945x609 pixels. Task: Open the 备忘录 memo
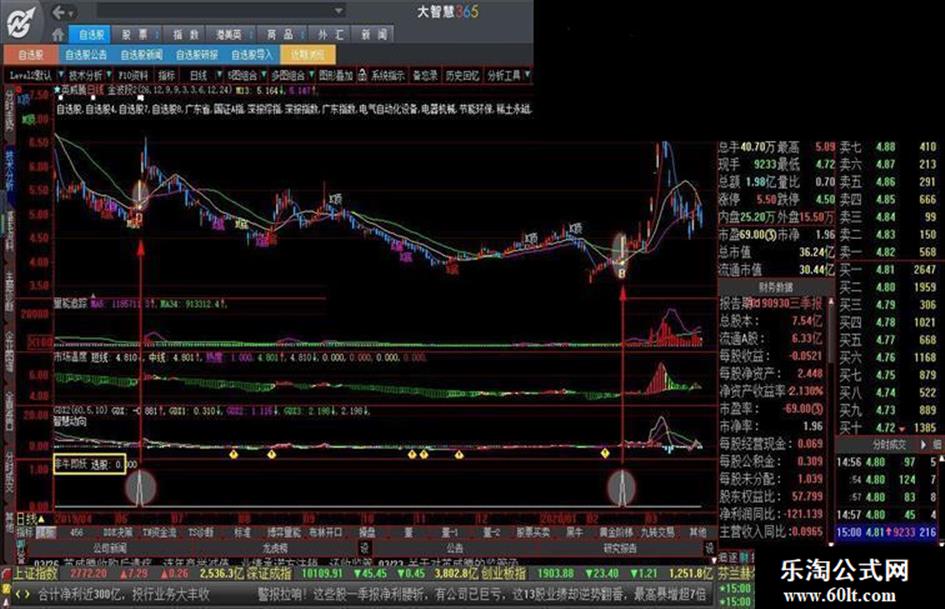[425, 75]
